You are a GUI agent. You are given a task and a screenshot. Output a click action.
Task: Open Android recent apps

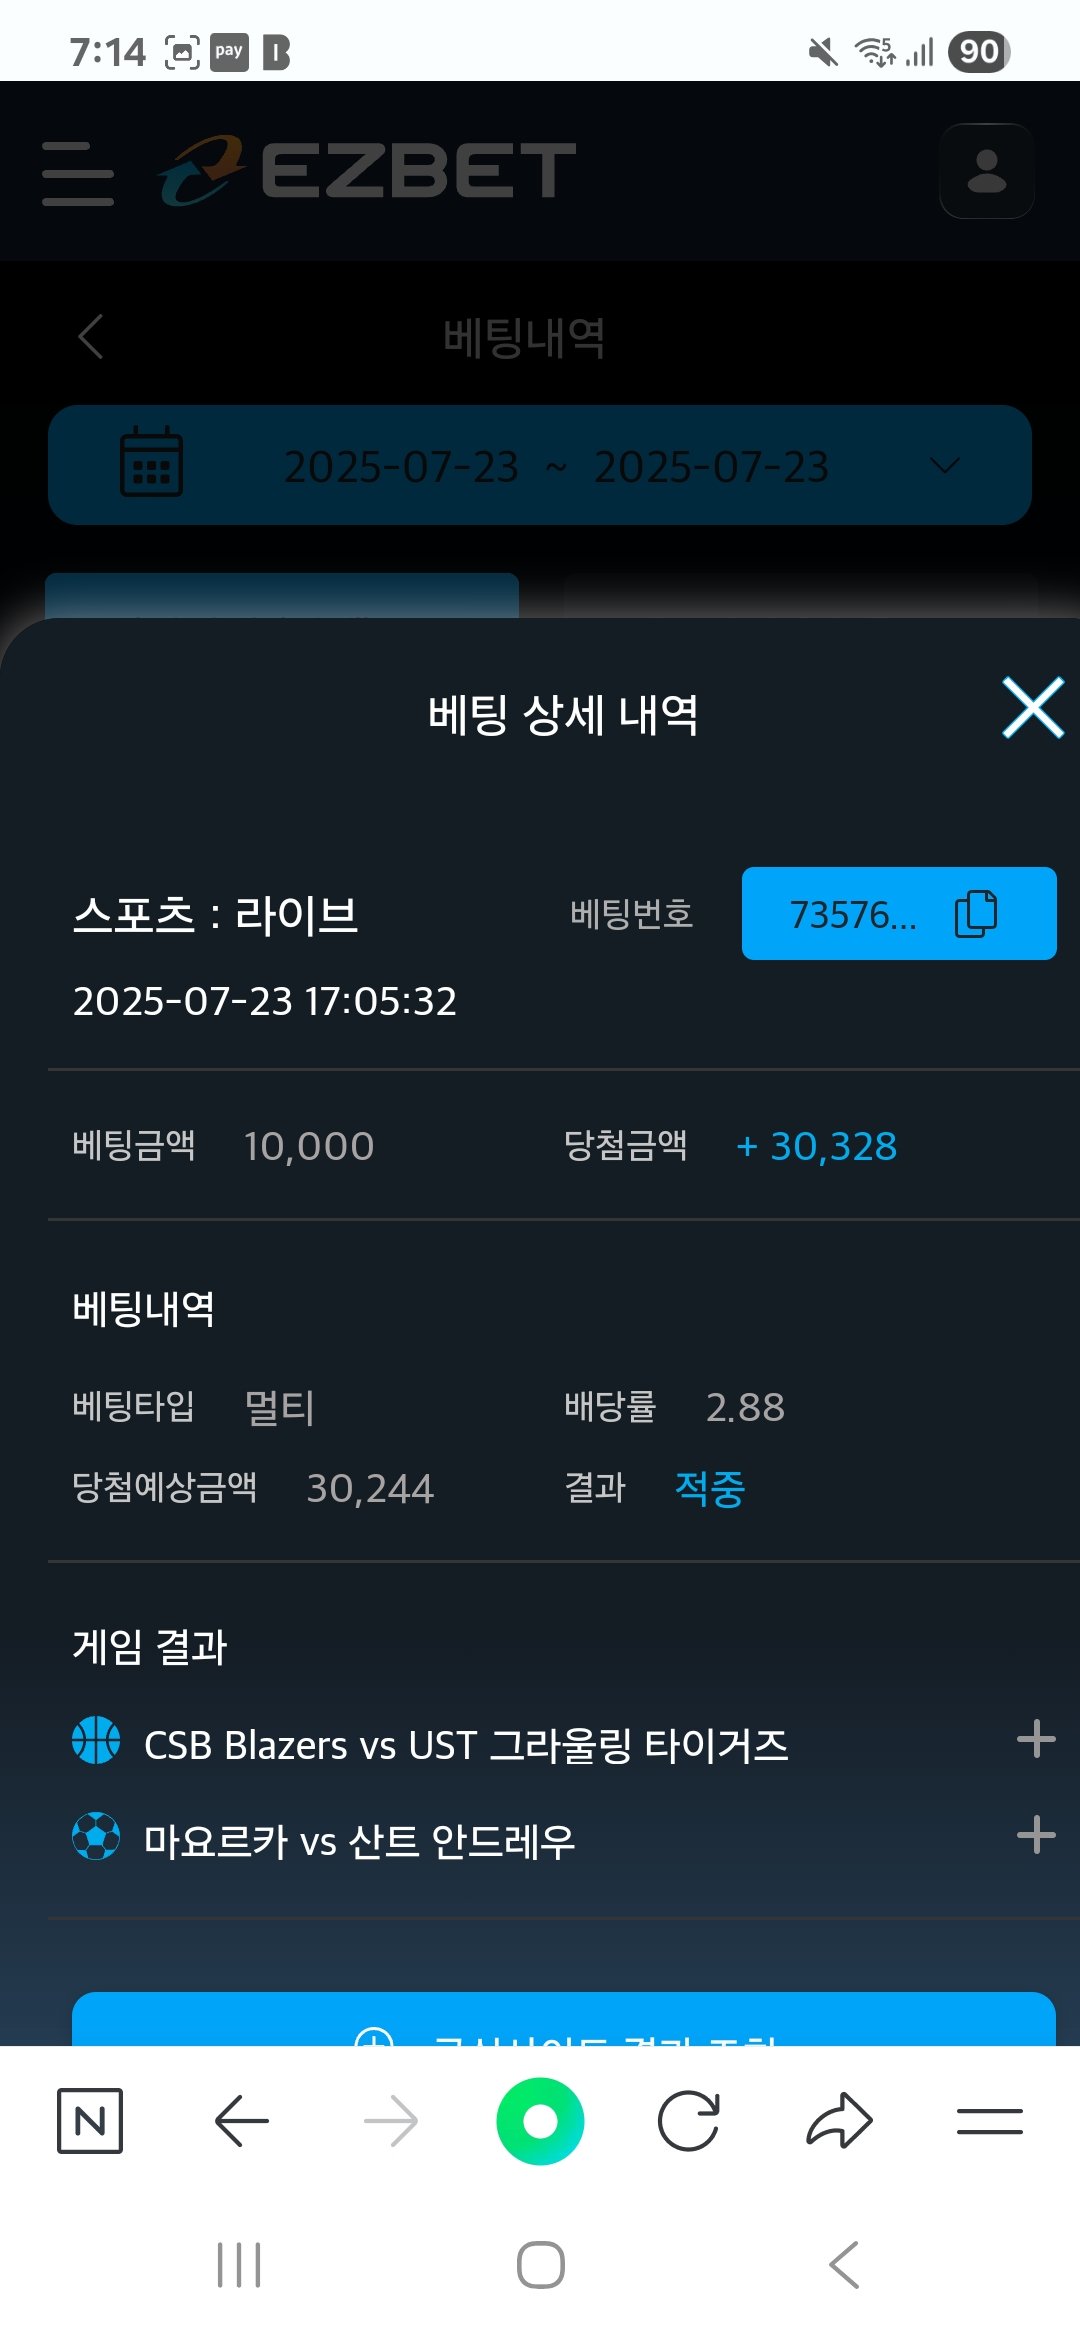coord(240,2265)
